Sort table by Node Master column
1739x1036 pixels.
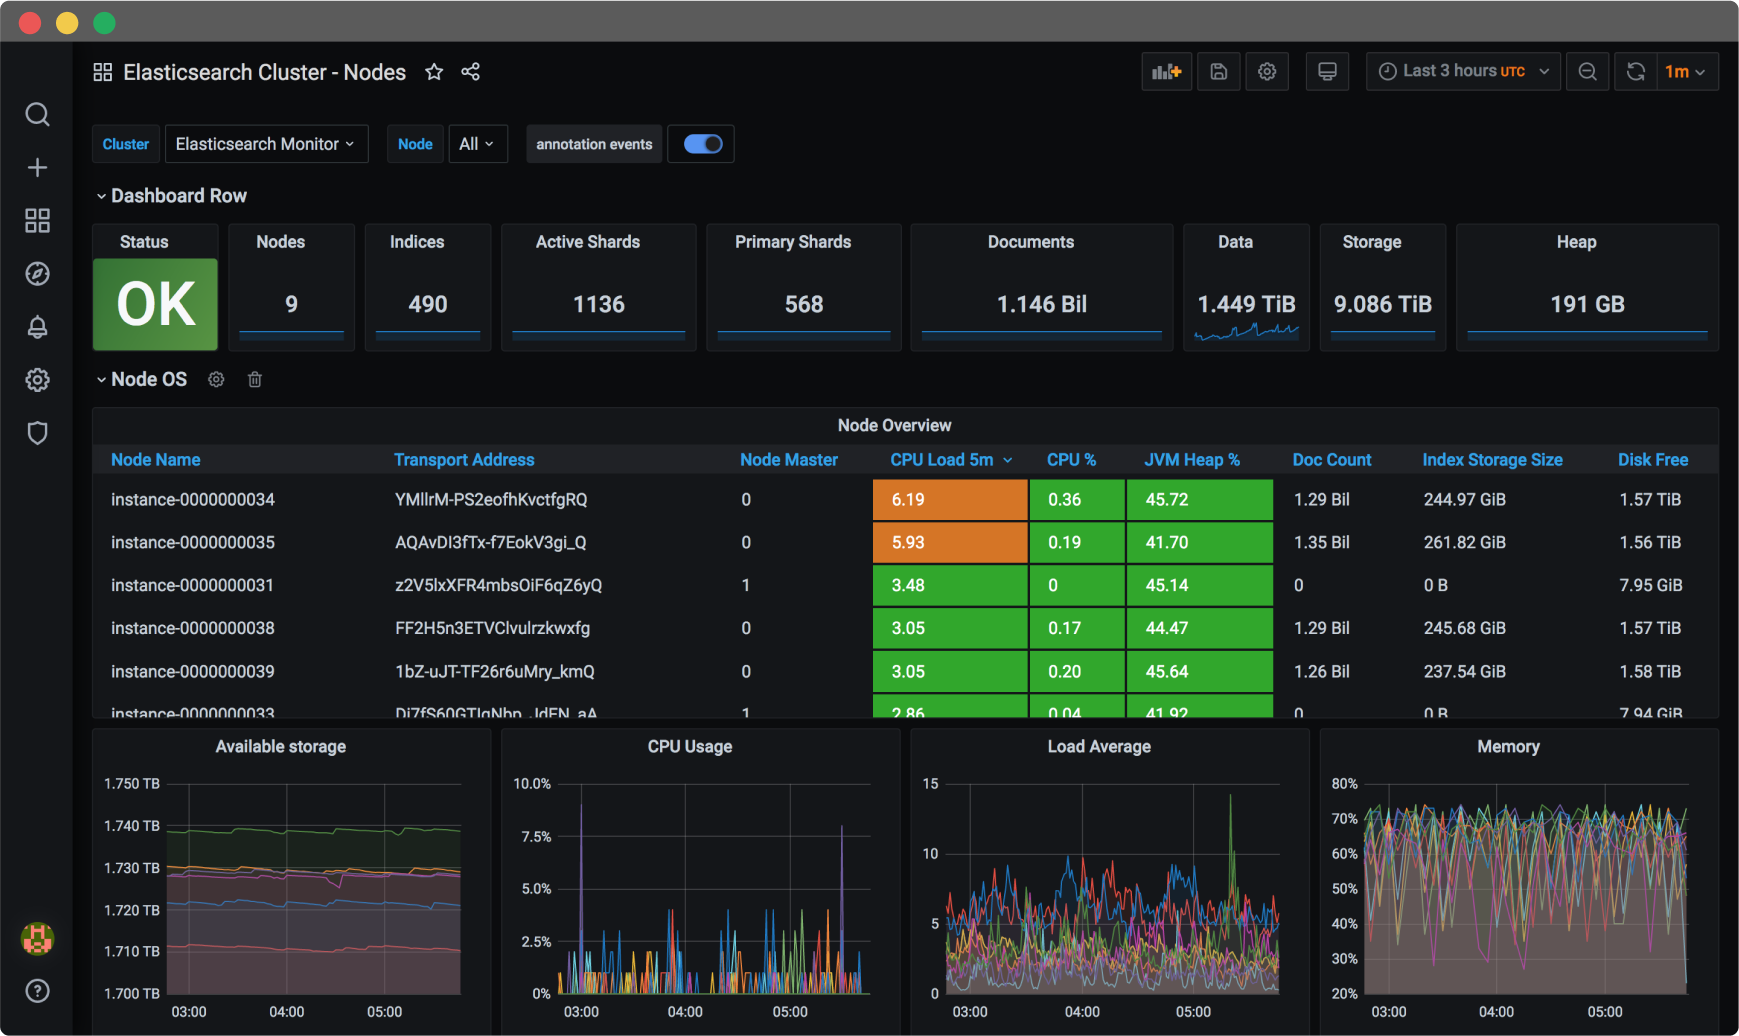[789, 460]
